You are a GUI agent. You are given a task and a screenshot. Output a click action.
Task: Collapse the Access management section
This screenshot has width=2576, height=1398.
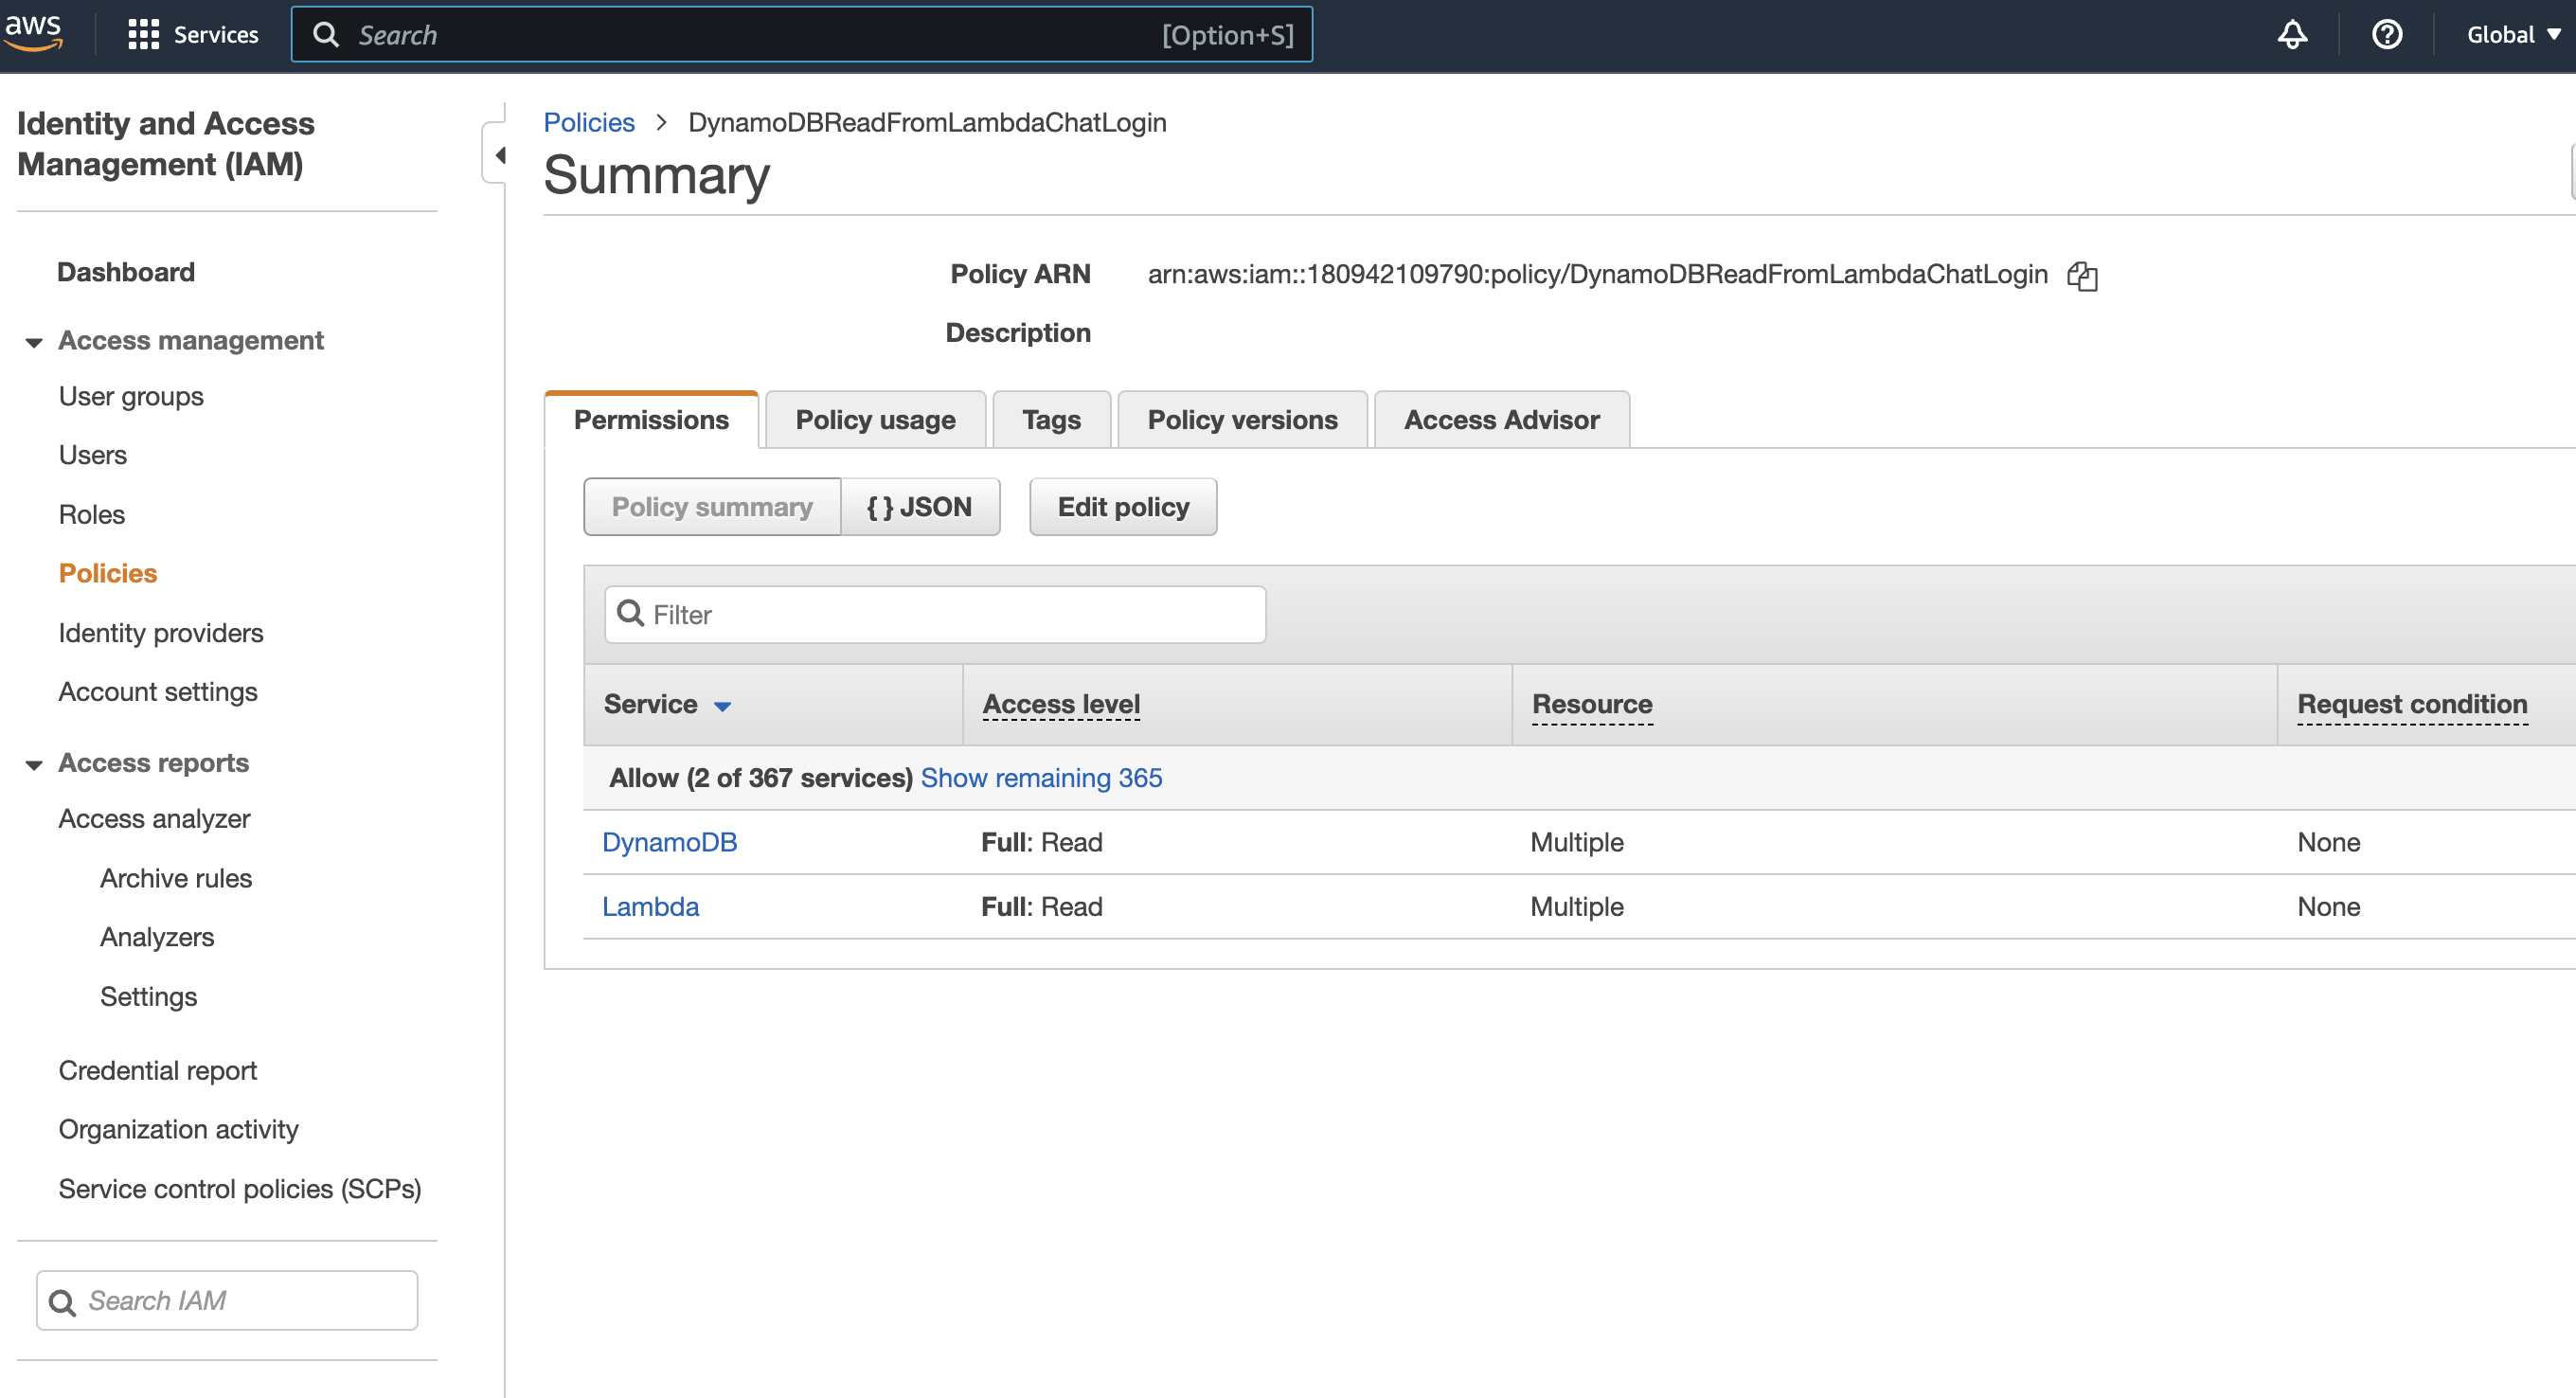click(34, 342)
